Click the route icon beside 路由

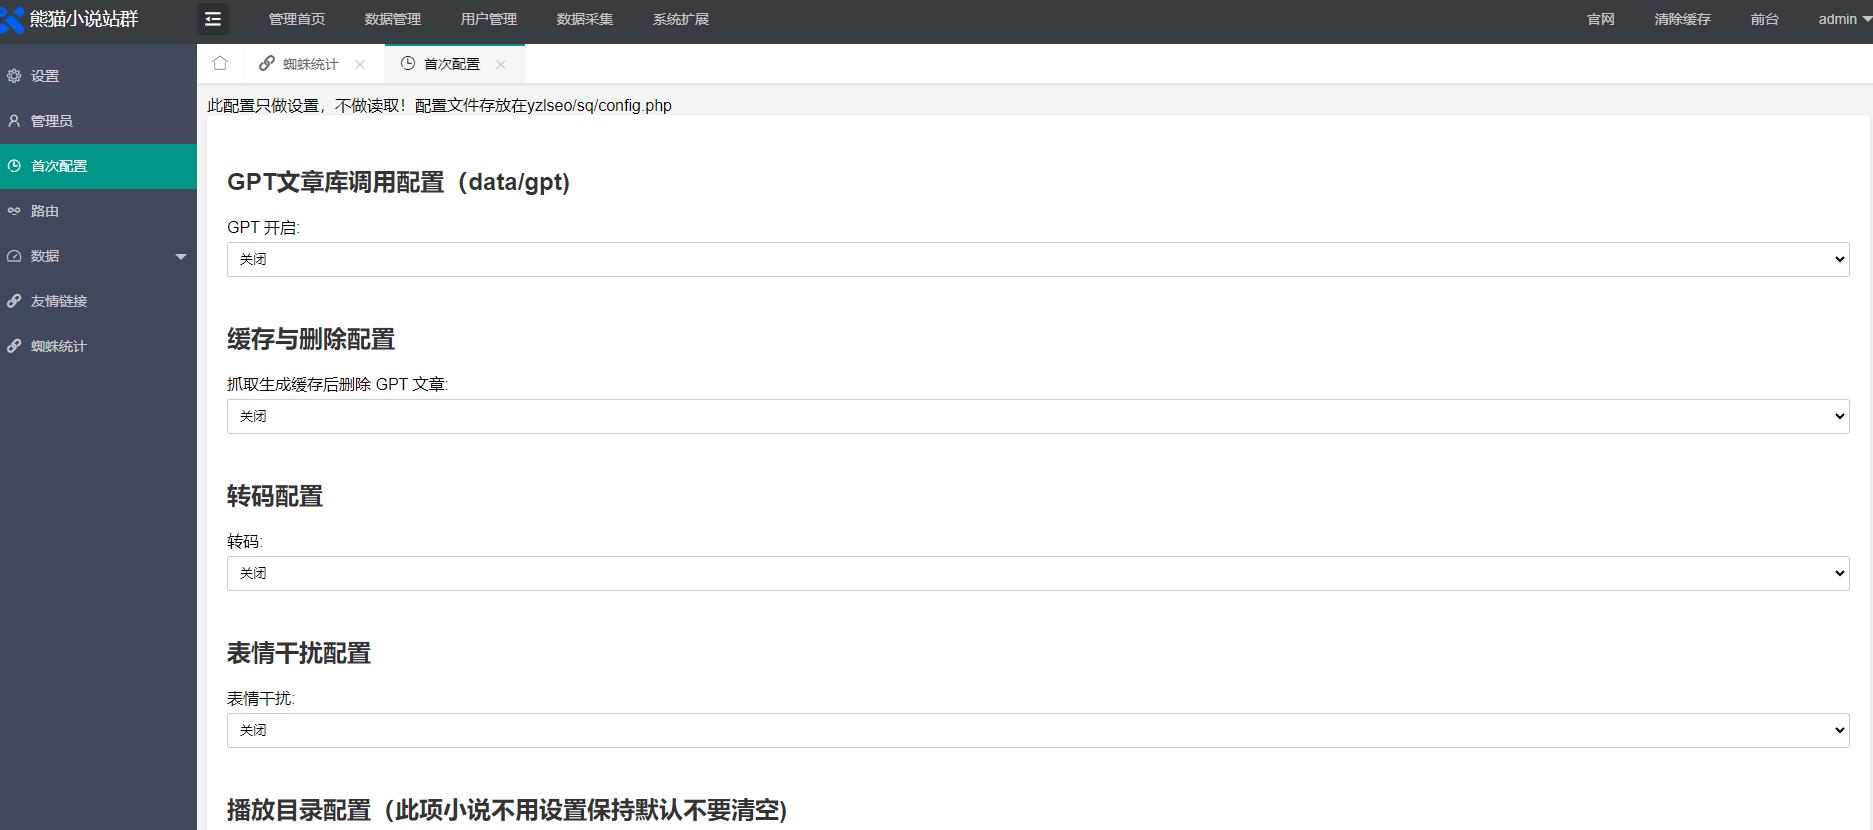click(14, 211)
